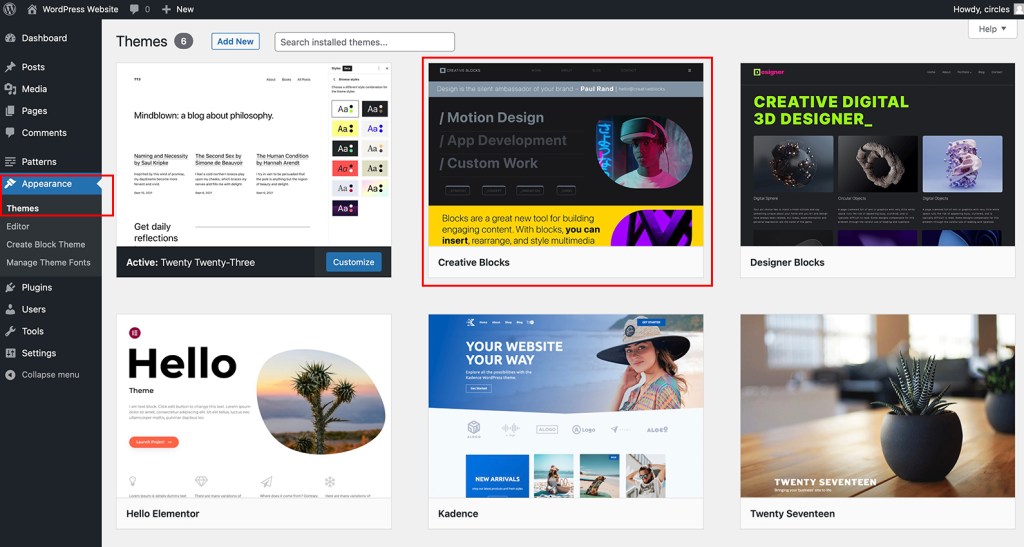Open the Tools menu label
This screenshot has width=1024, height=547.
[x=33, y=331]
